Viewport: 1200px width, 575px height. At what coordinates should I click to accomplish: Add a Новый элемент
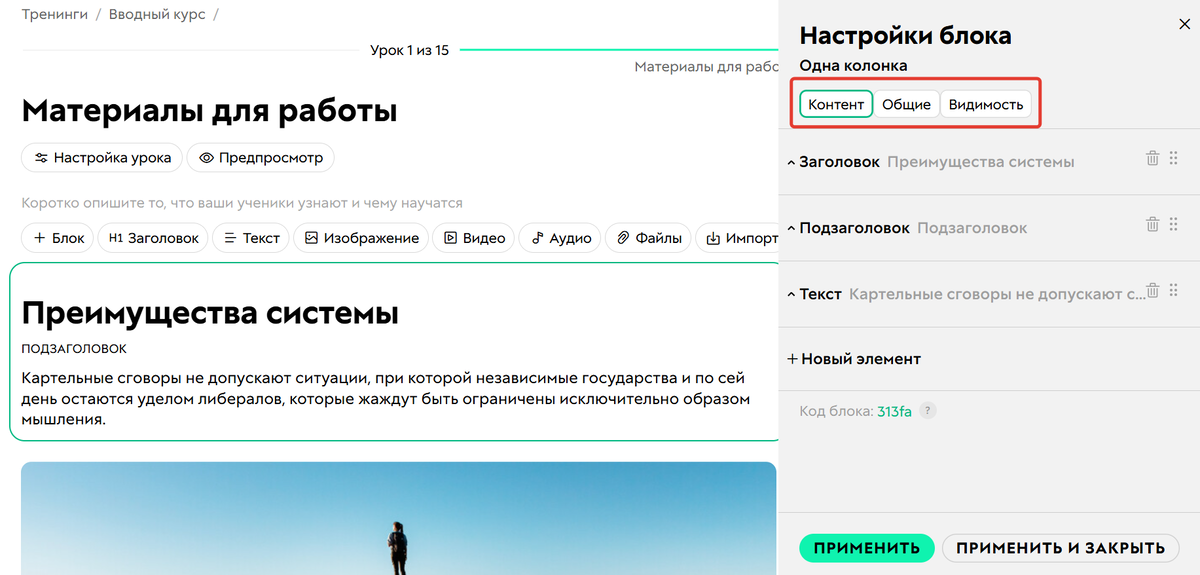(x=854, y=358)
